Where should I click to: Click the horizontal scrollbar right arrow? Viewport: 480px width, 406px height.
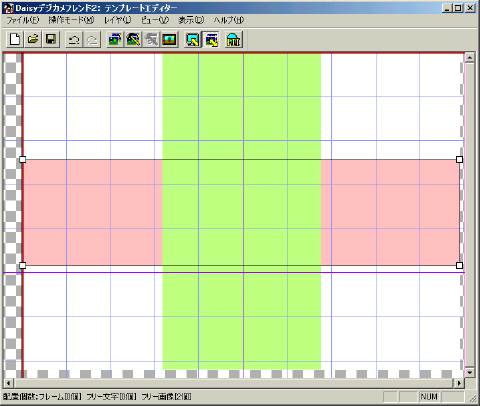coord(459,383)
